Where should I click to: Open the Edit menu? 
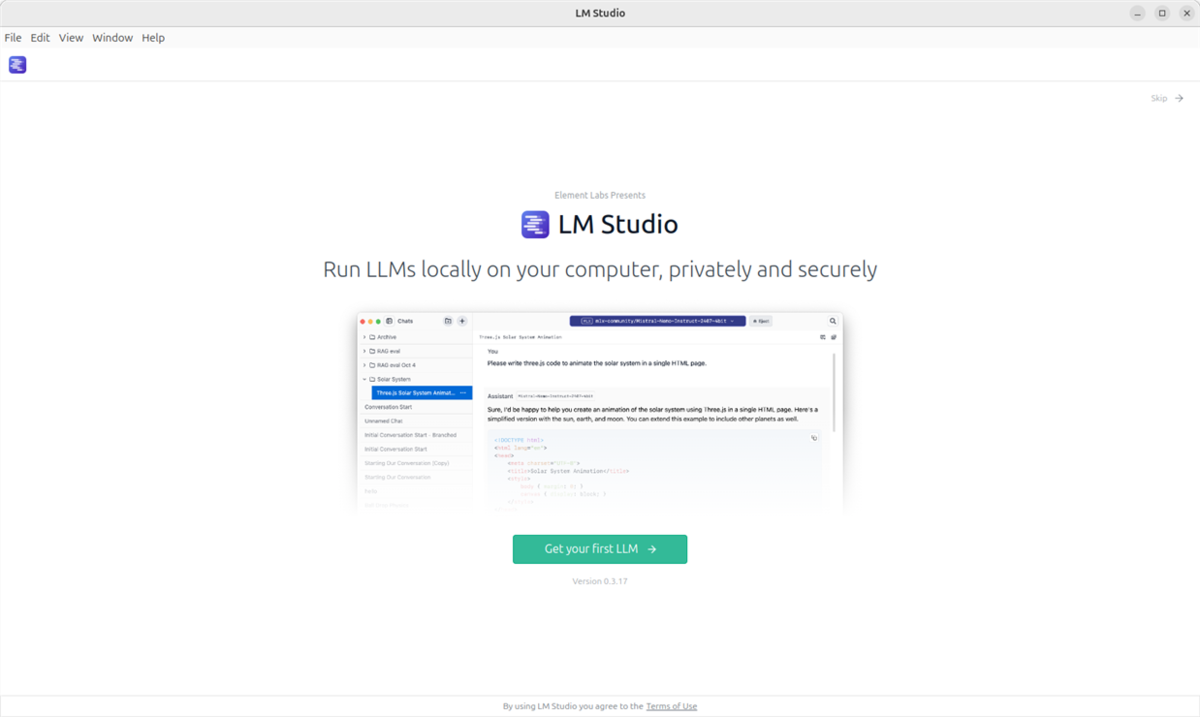click(40, 38)
